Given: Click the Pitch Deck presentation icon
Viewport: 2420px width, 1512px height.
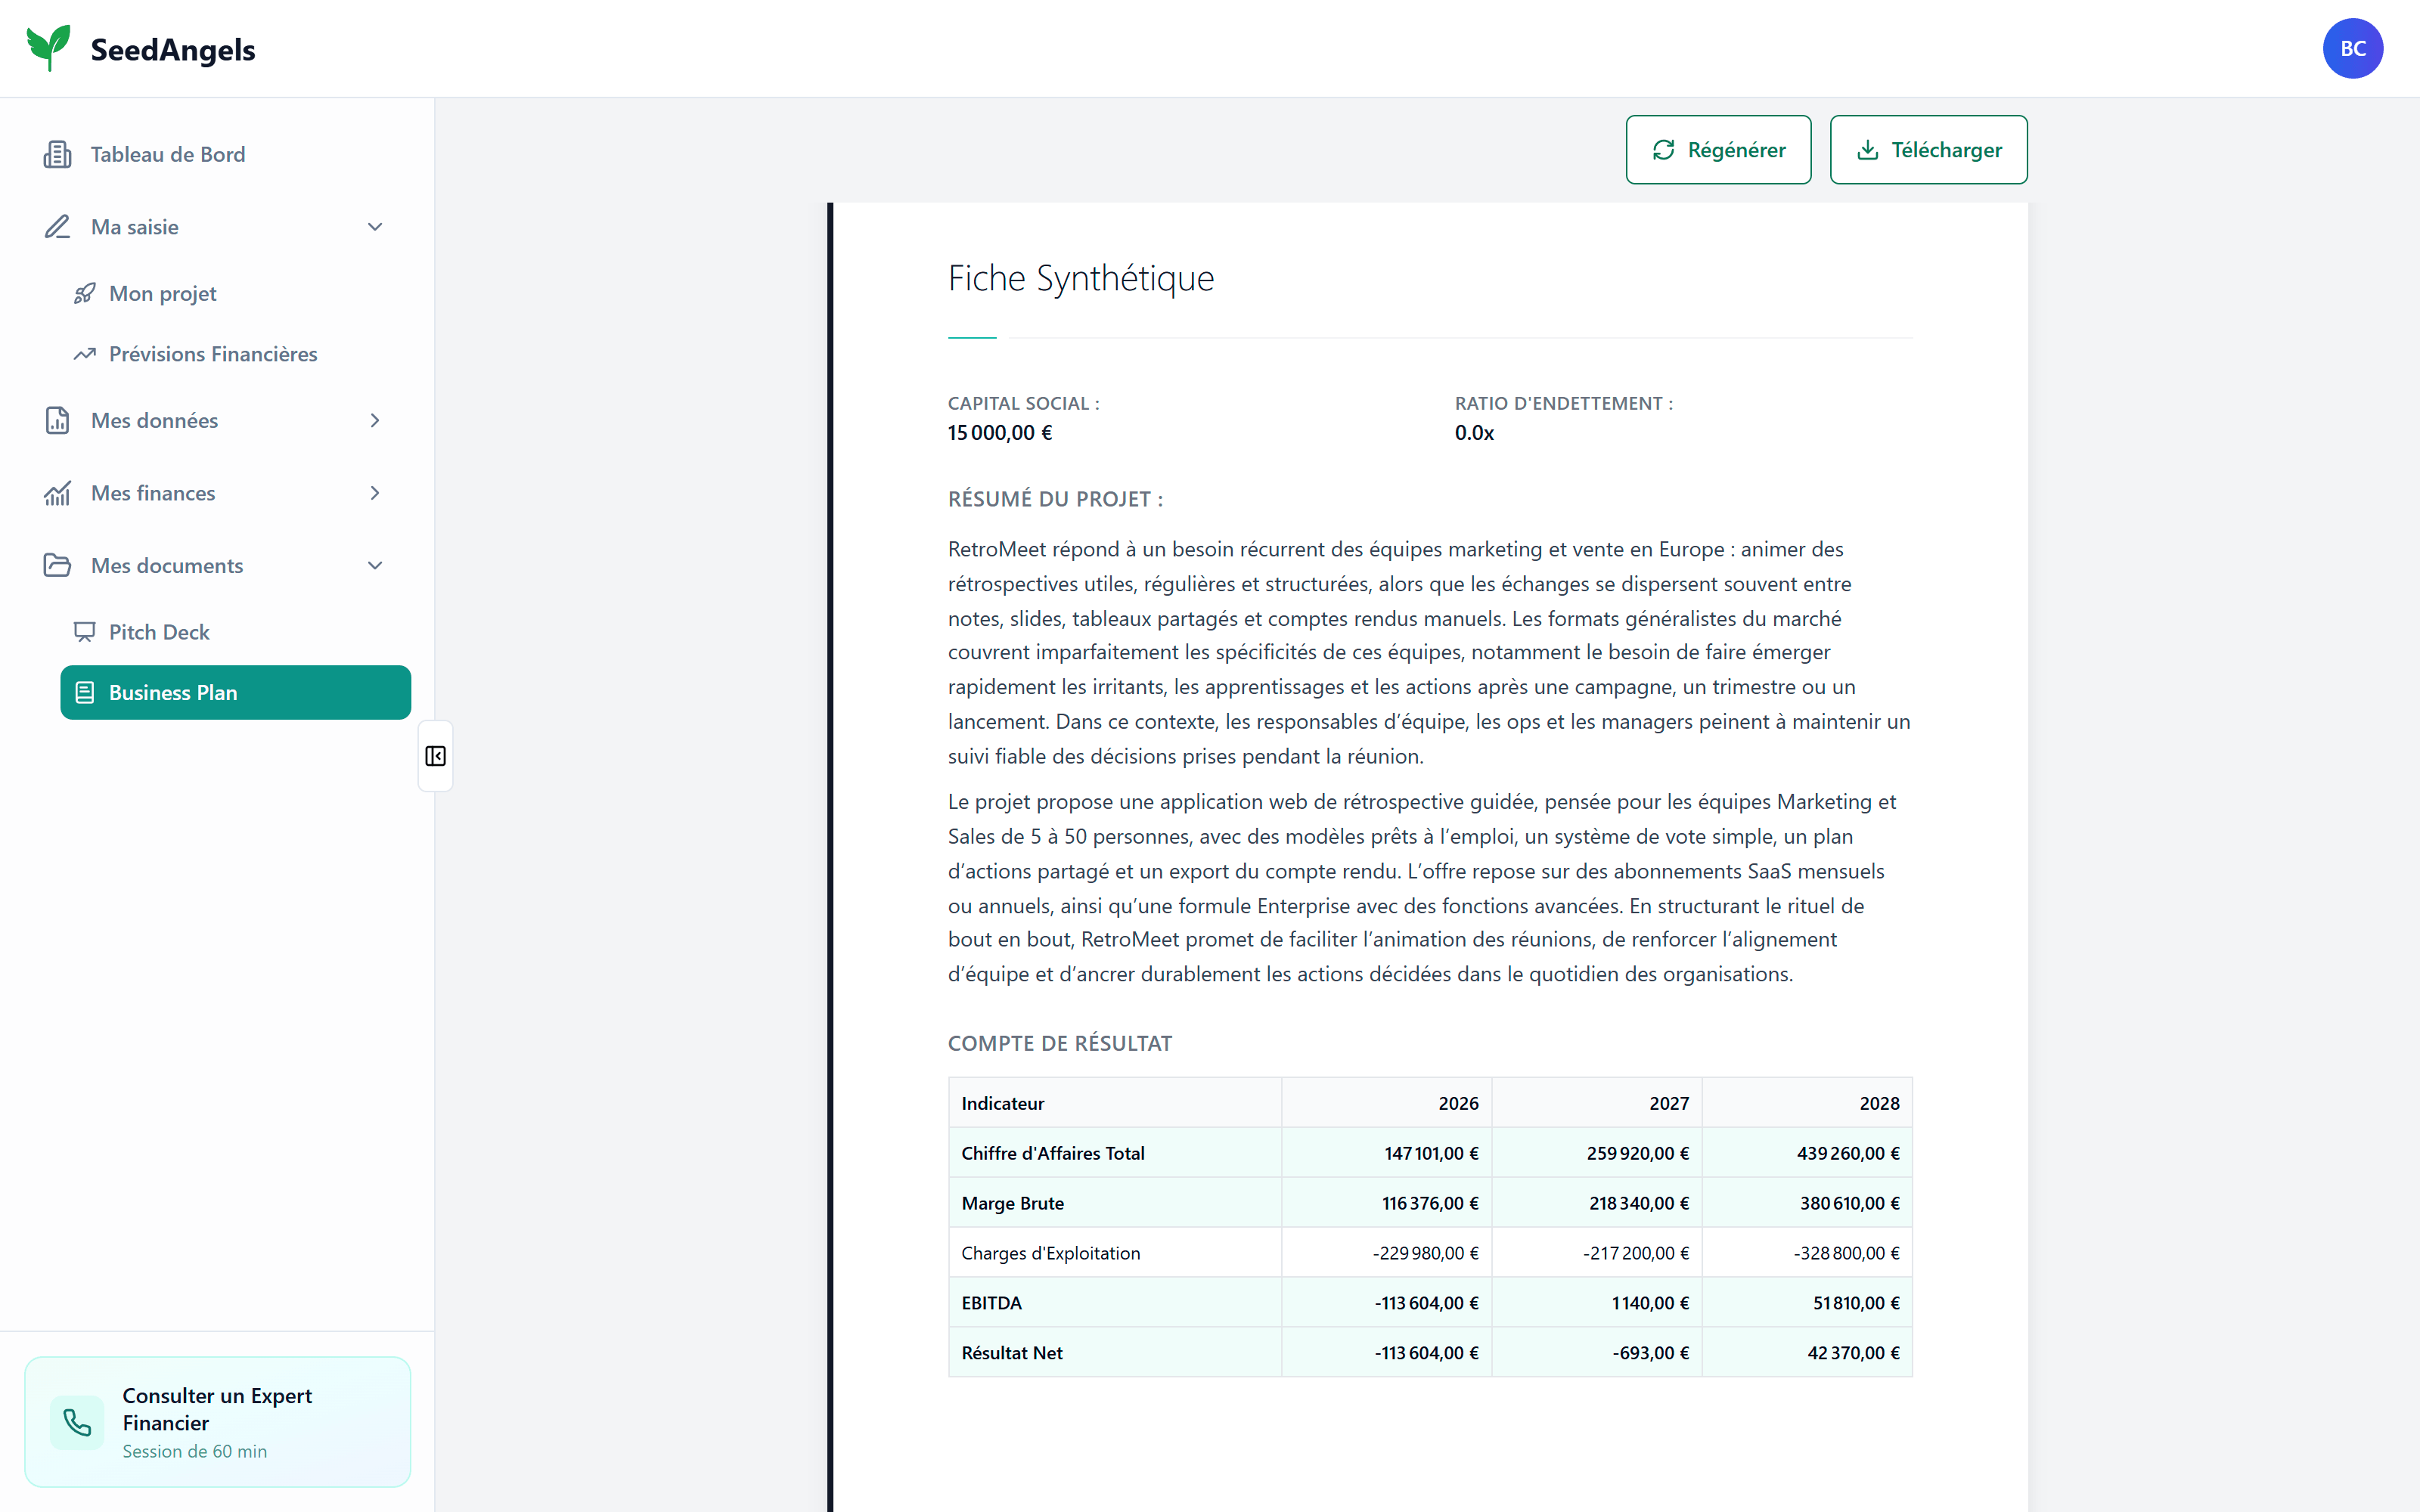Looking at the screenshot, I should click(x=85, y=632).
